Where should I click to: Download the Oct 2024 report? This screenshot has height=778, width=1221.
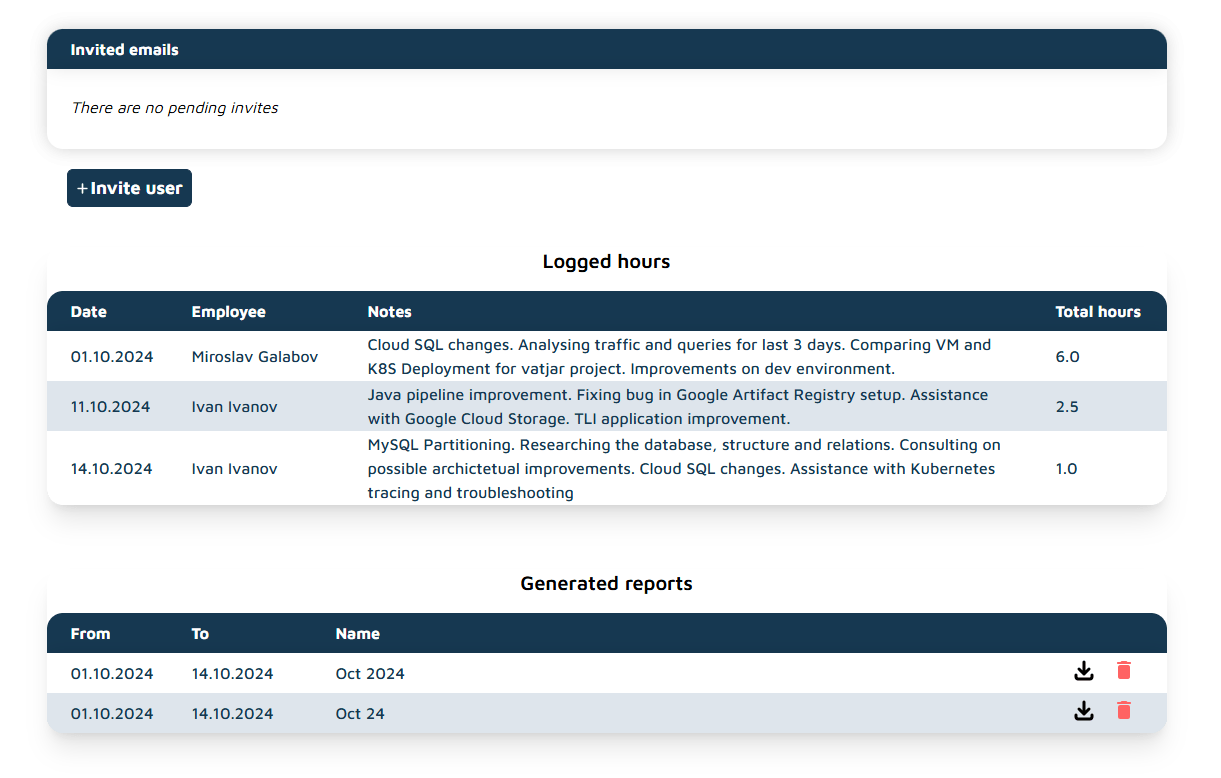1083,671
